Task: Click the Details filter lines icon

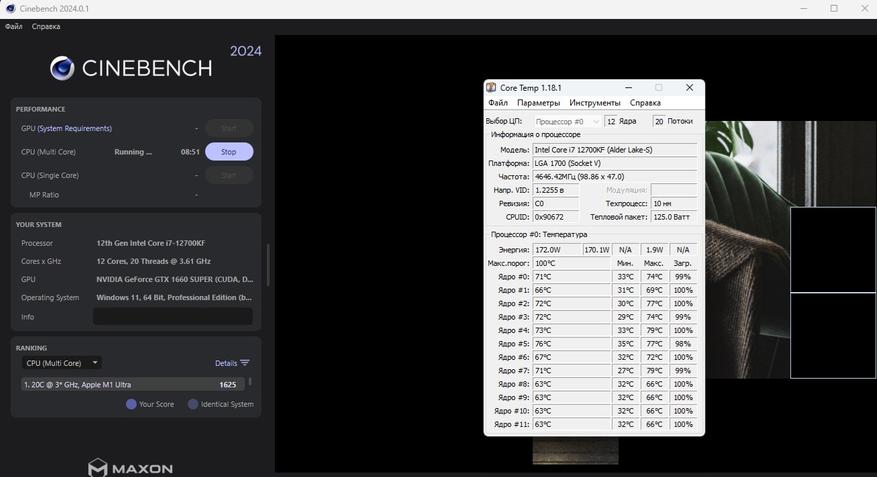Action: pyautogui.click(x=244, y=363)
